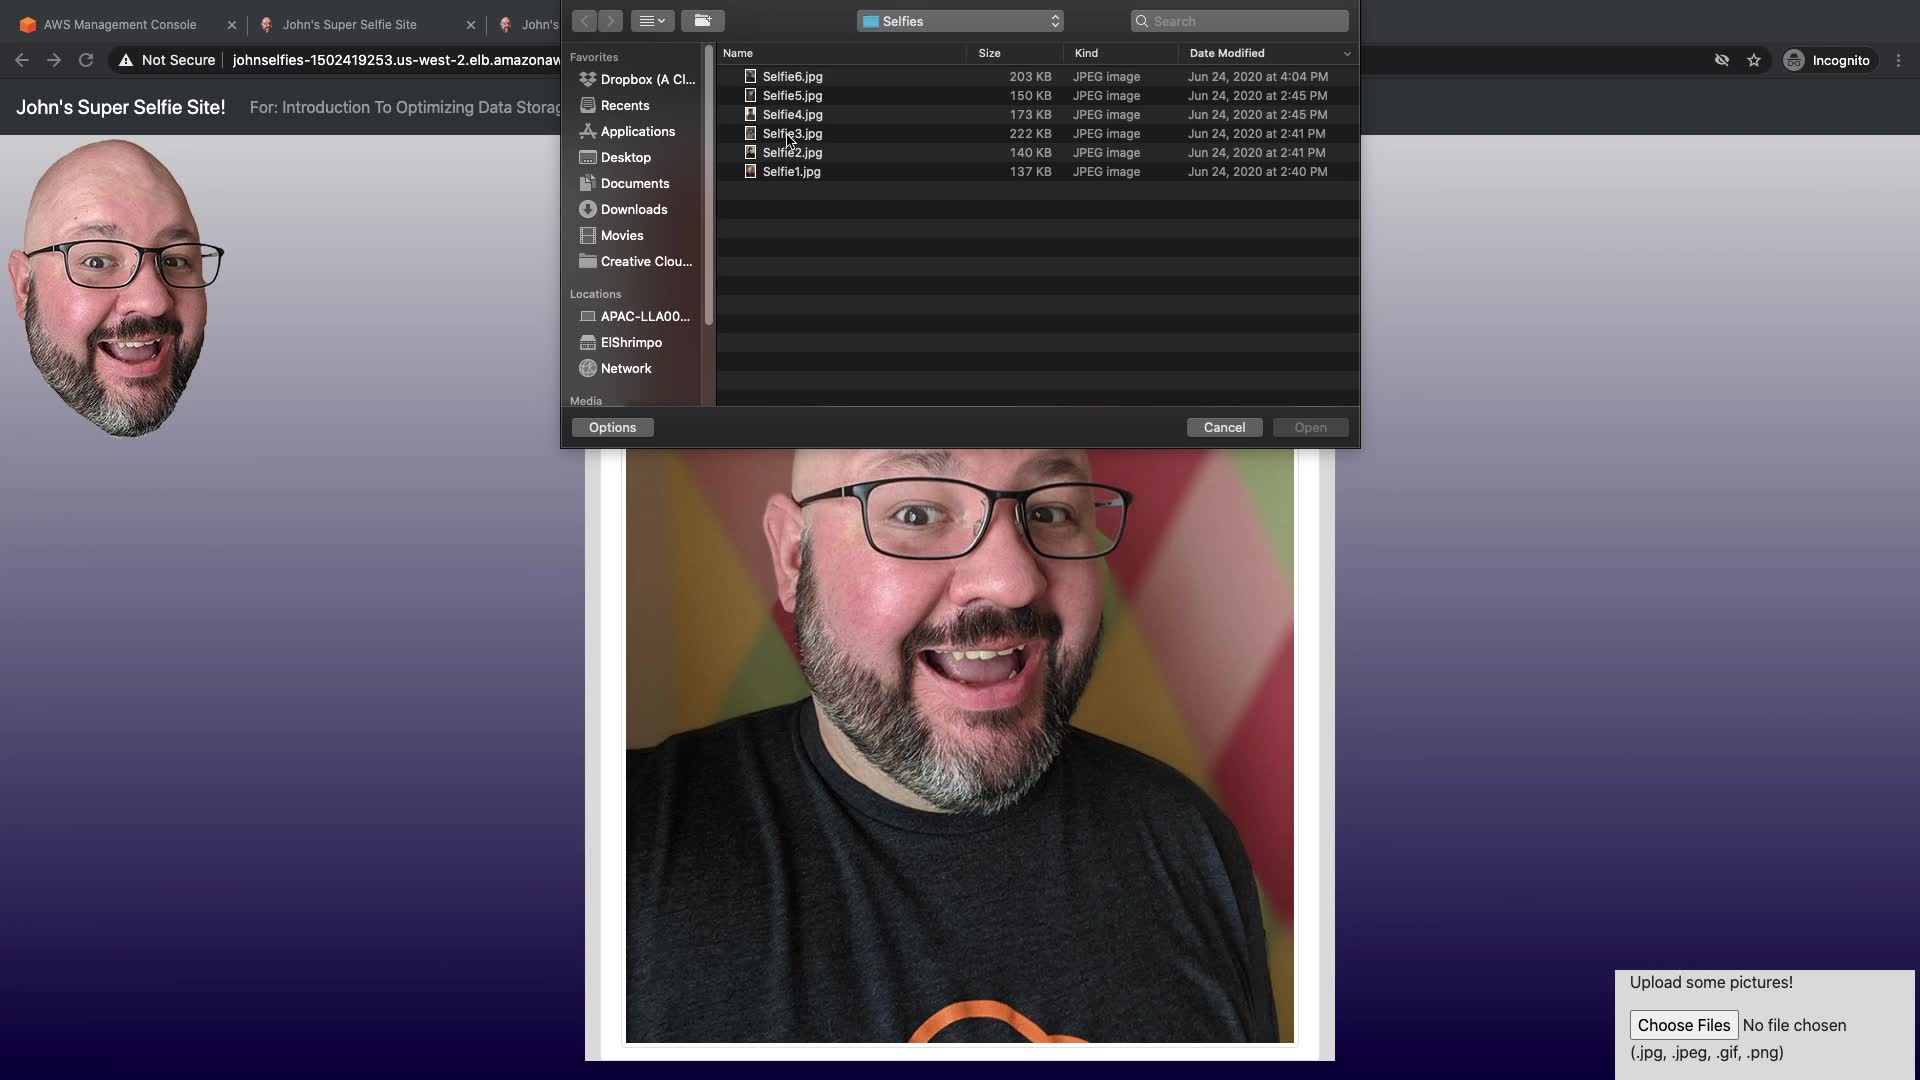
Task: Sort files by the Size column header
Action: (x=989, y=54)
